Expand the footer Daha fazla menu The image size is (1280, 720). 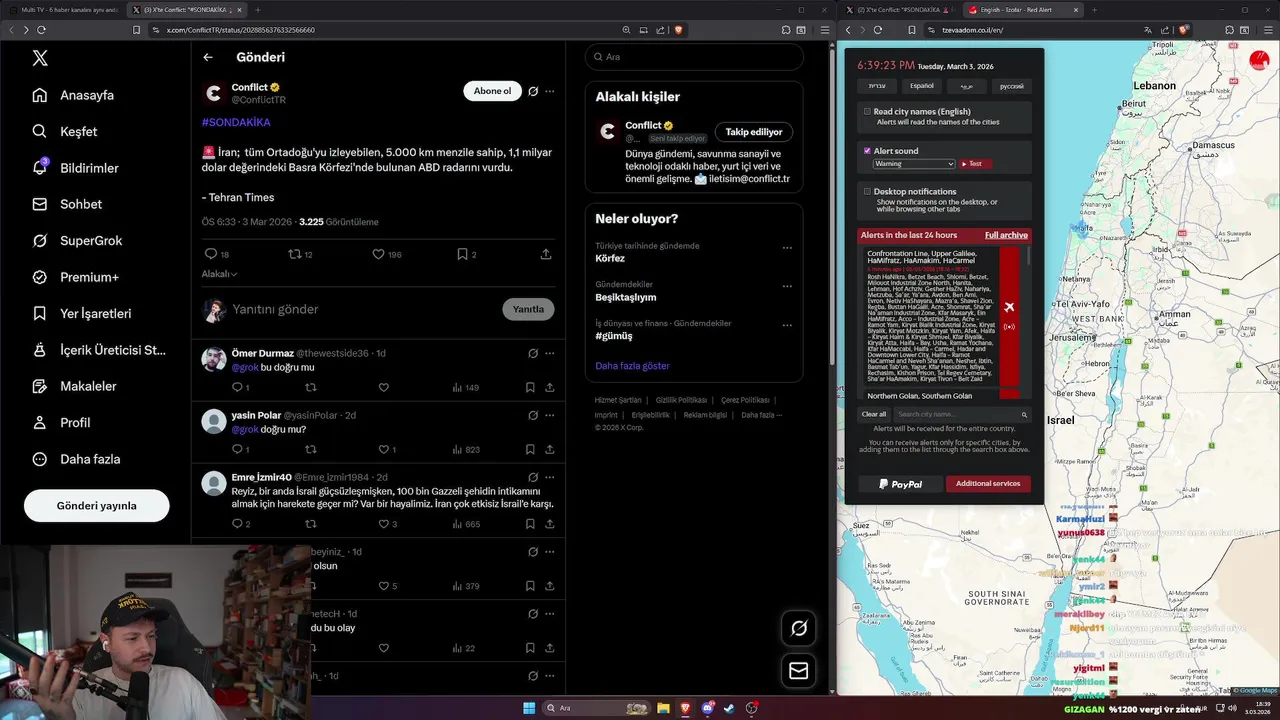(x=761, y=415)
